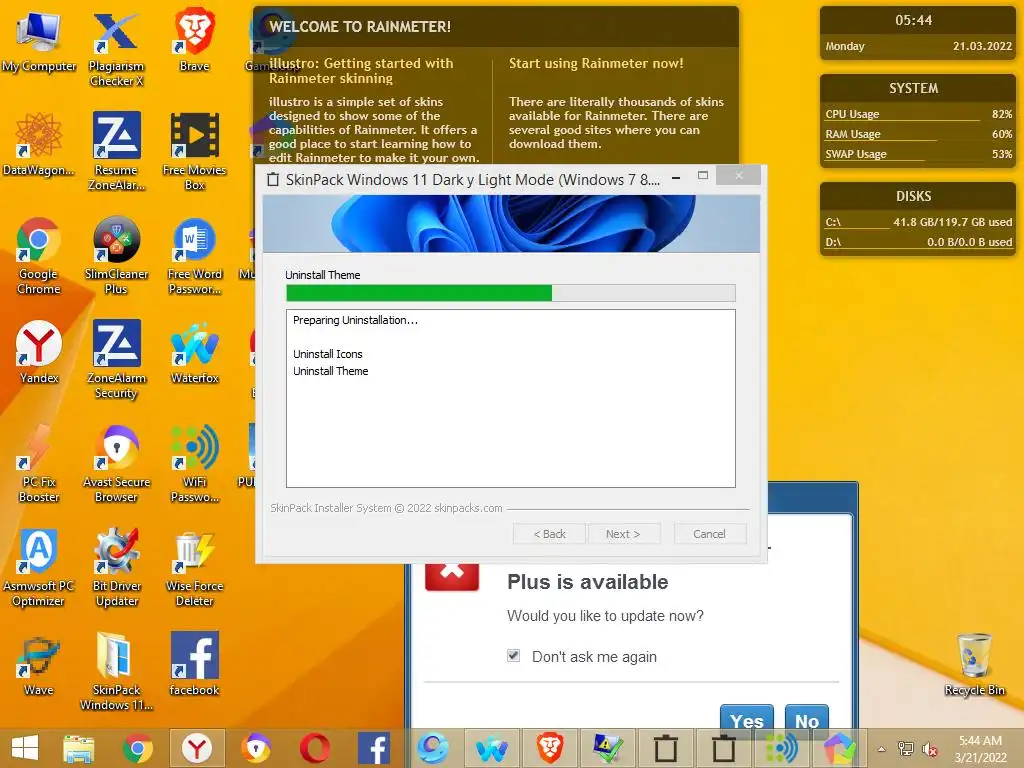1024x768 pixels.
Task: Minimize the SkinPack installer window
Action: 677,176
